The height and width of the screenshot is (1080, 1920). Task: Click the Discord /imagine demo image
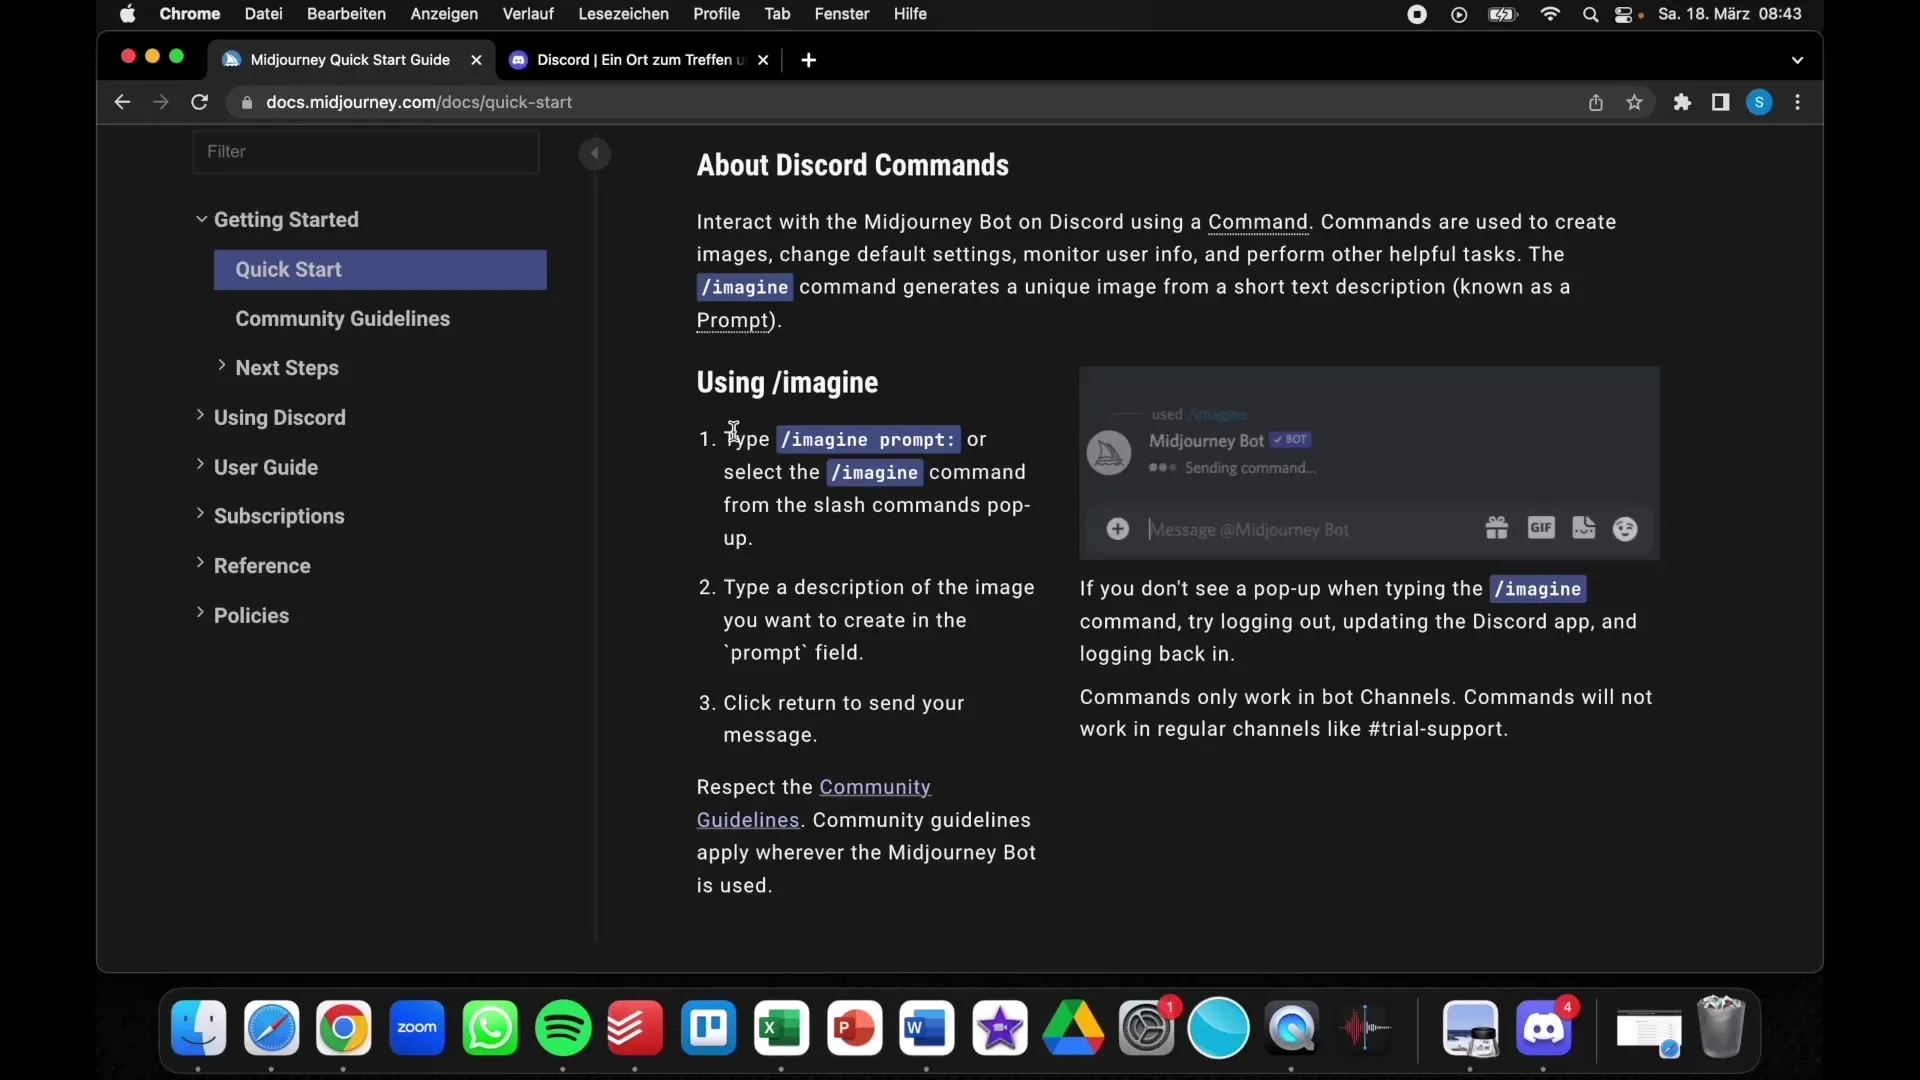tap(1369, 463)
